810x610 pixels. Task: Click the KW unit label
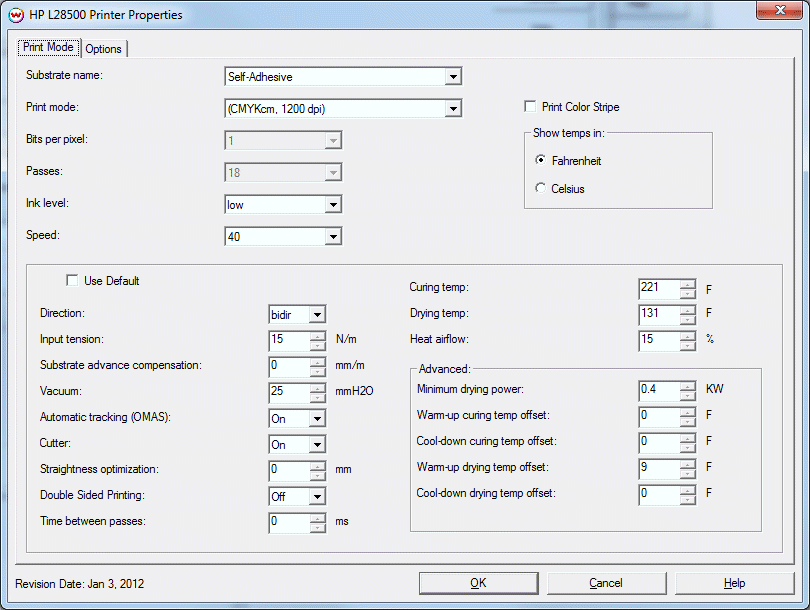point(715,389)
